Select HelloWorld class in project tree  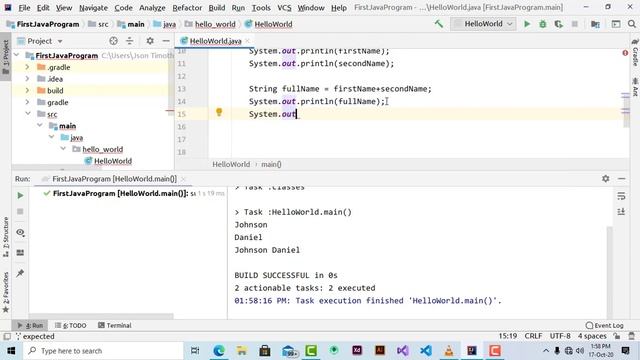pyautogui.click(x=108, y=161)
